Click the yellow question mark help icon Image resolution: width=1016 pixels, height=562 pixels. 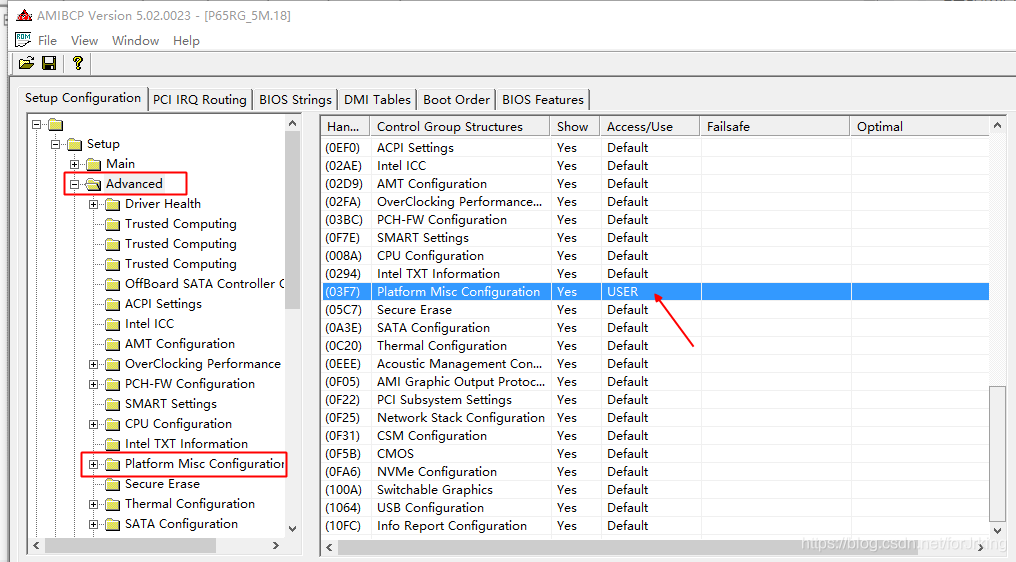tap(78, 63)
